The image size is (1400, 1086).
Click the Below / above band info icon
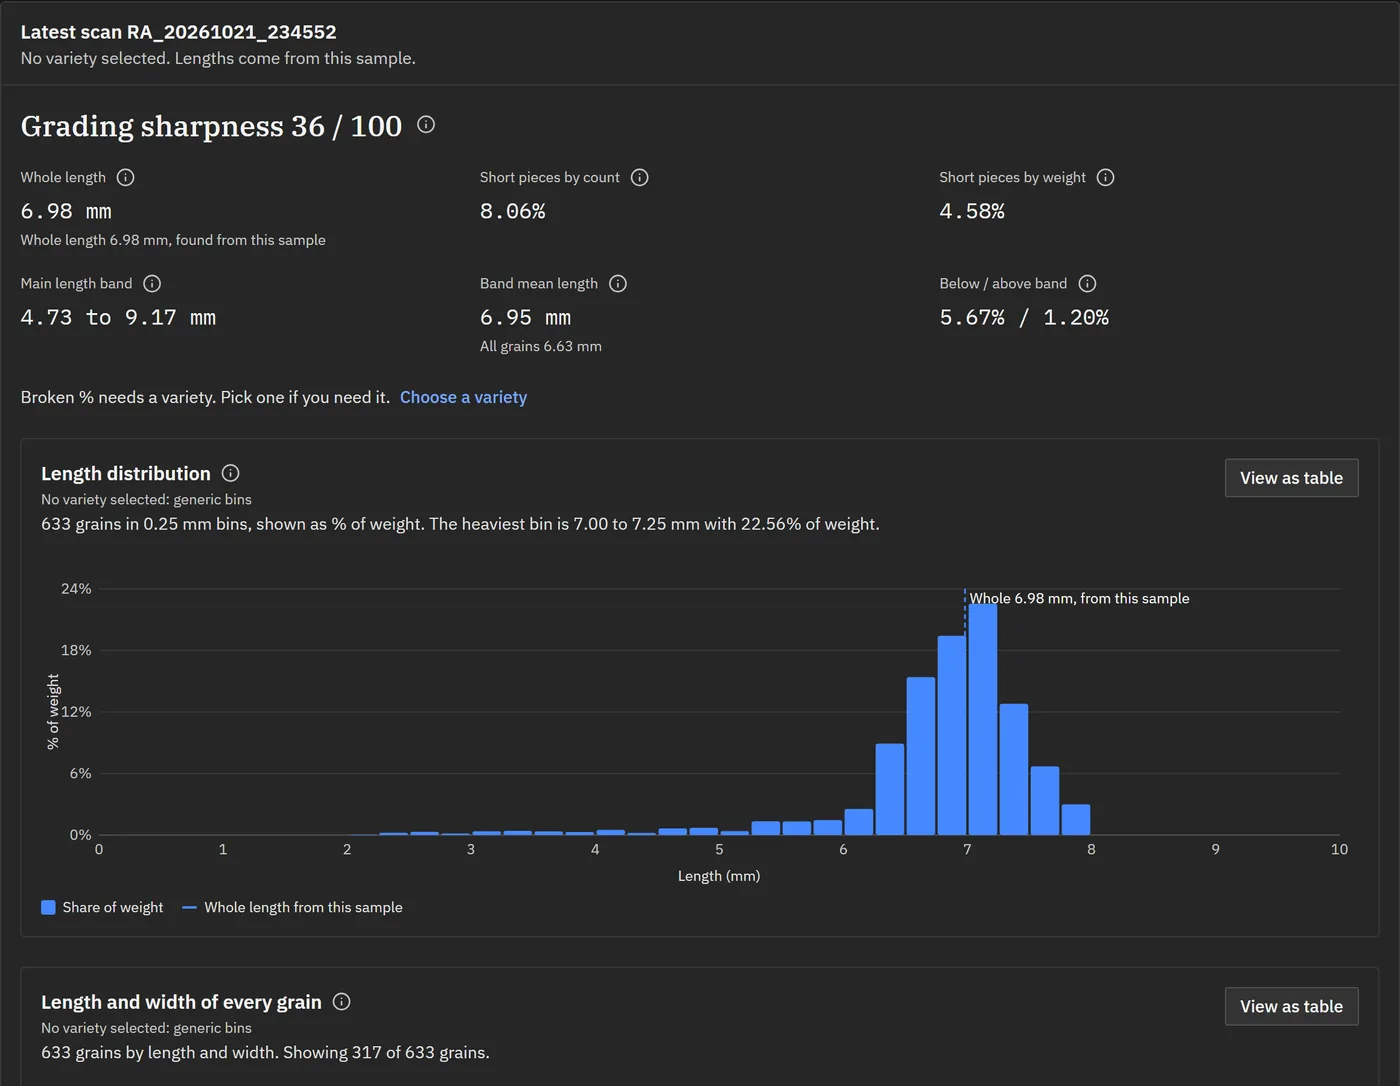click(x=1088, y=284)
